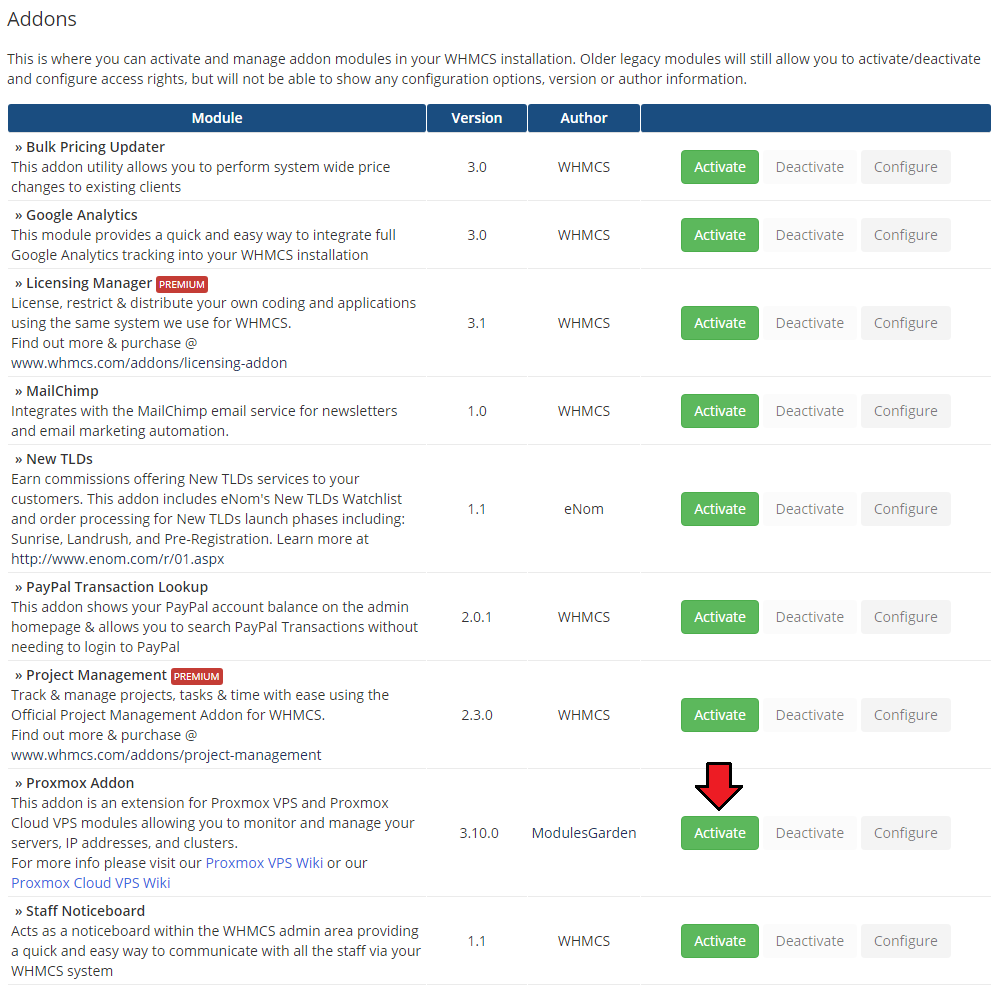Screen dimensions: 998x1001
Task: Open Configure for Bulk Pricing Updater
Action: coord(905,167)
